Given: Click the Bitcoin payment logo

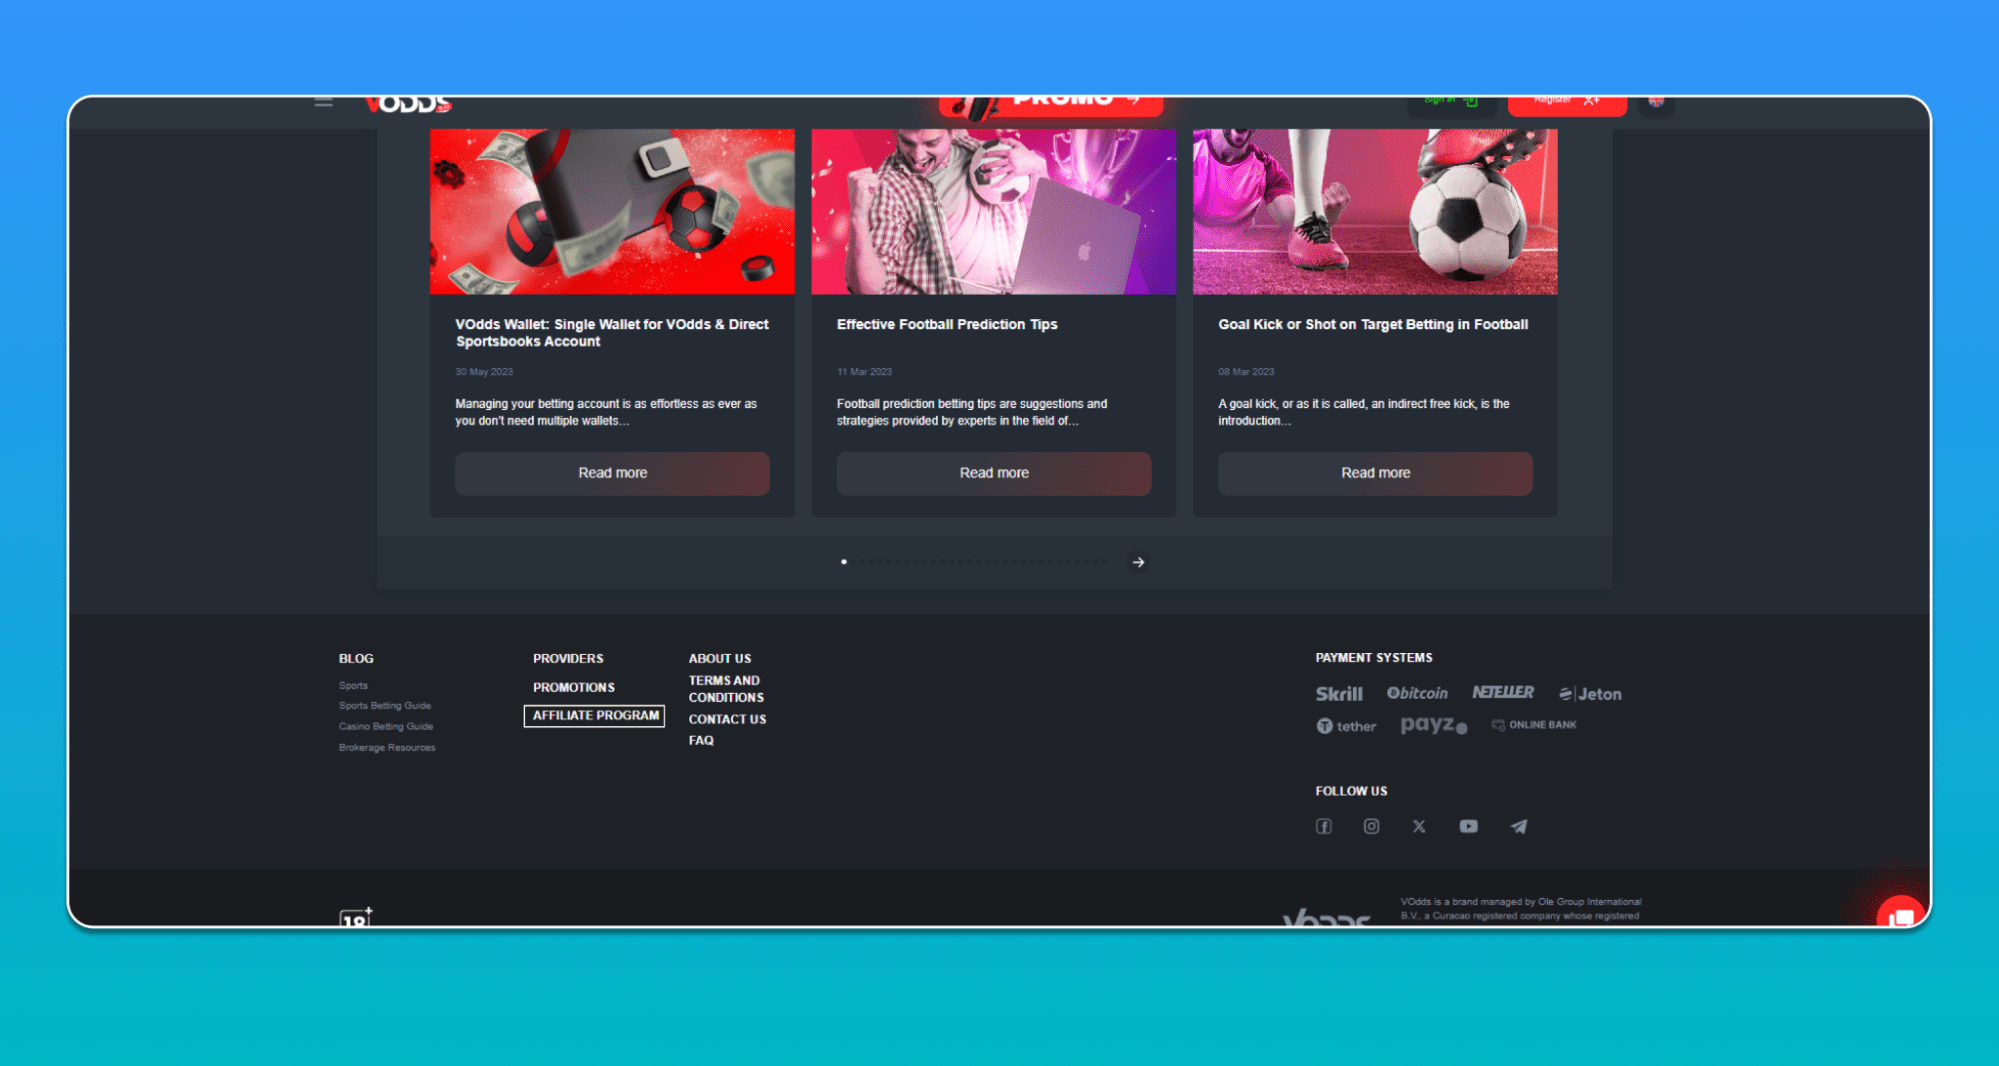Looking at the screenshot, I should (x=1417, y=693).
